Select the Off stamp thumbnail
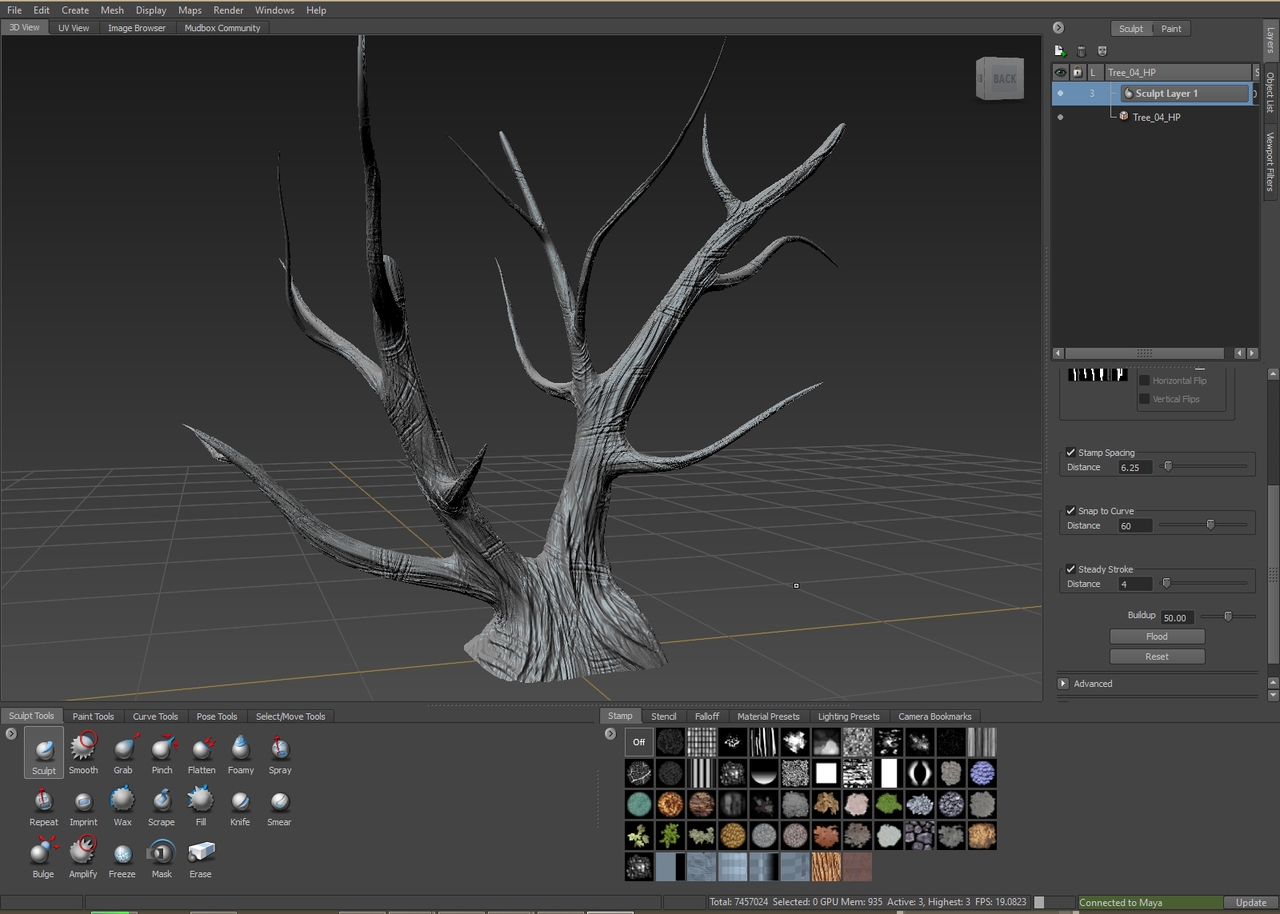Image resolution: width=1280 pixels, height=914 pixels. point(639,742)
